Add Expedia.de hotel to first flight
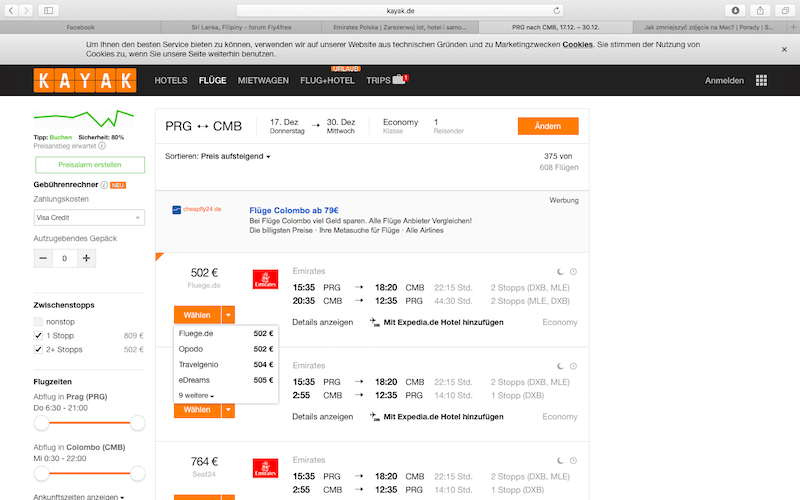 [x=437, y=322]
